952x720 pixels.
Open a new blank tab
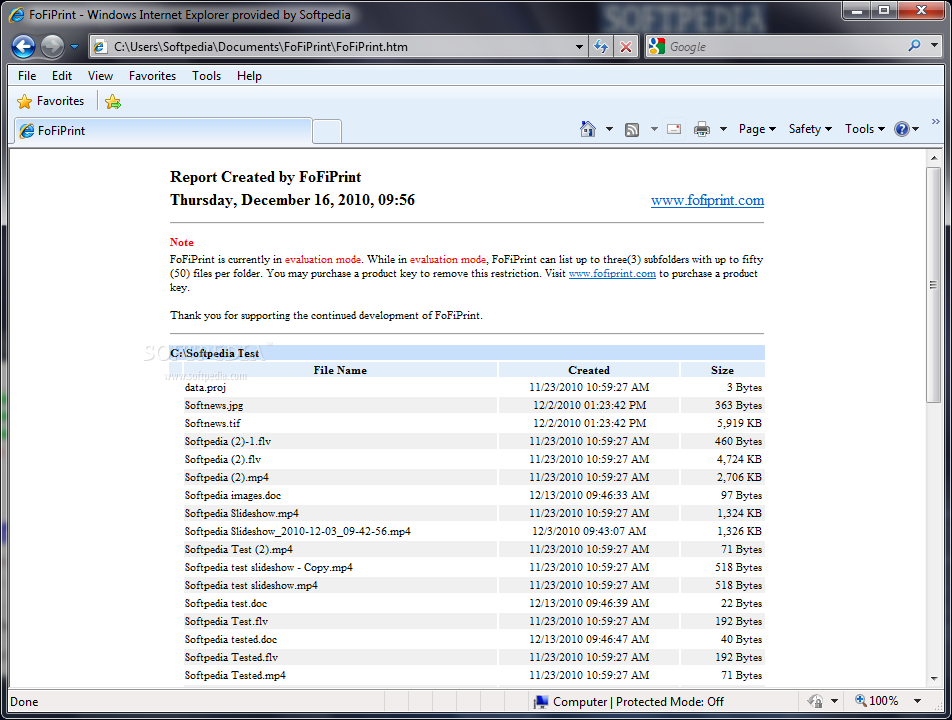pyautogui.click(x=327, y=132)
